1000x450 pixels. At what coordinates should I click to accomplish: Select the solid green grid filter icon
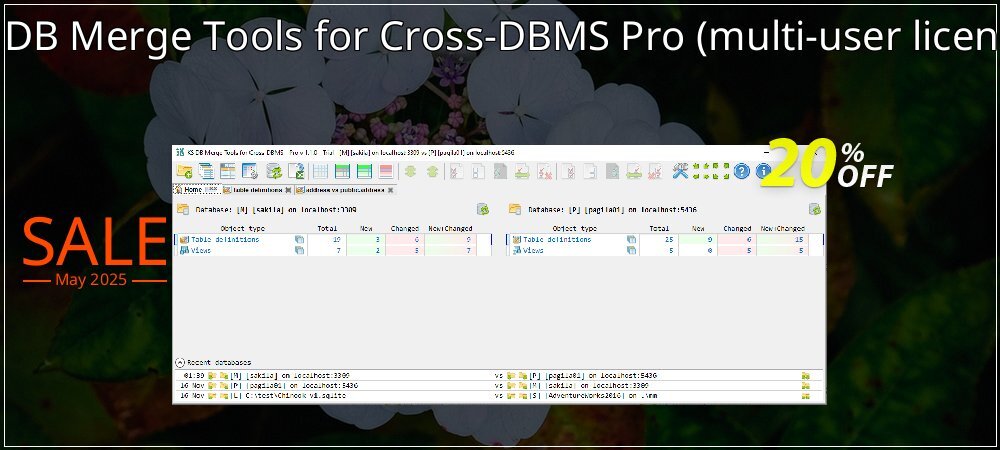(364, 171)
